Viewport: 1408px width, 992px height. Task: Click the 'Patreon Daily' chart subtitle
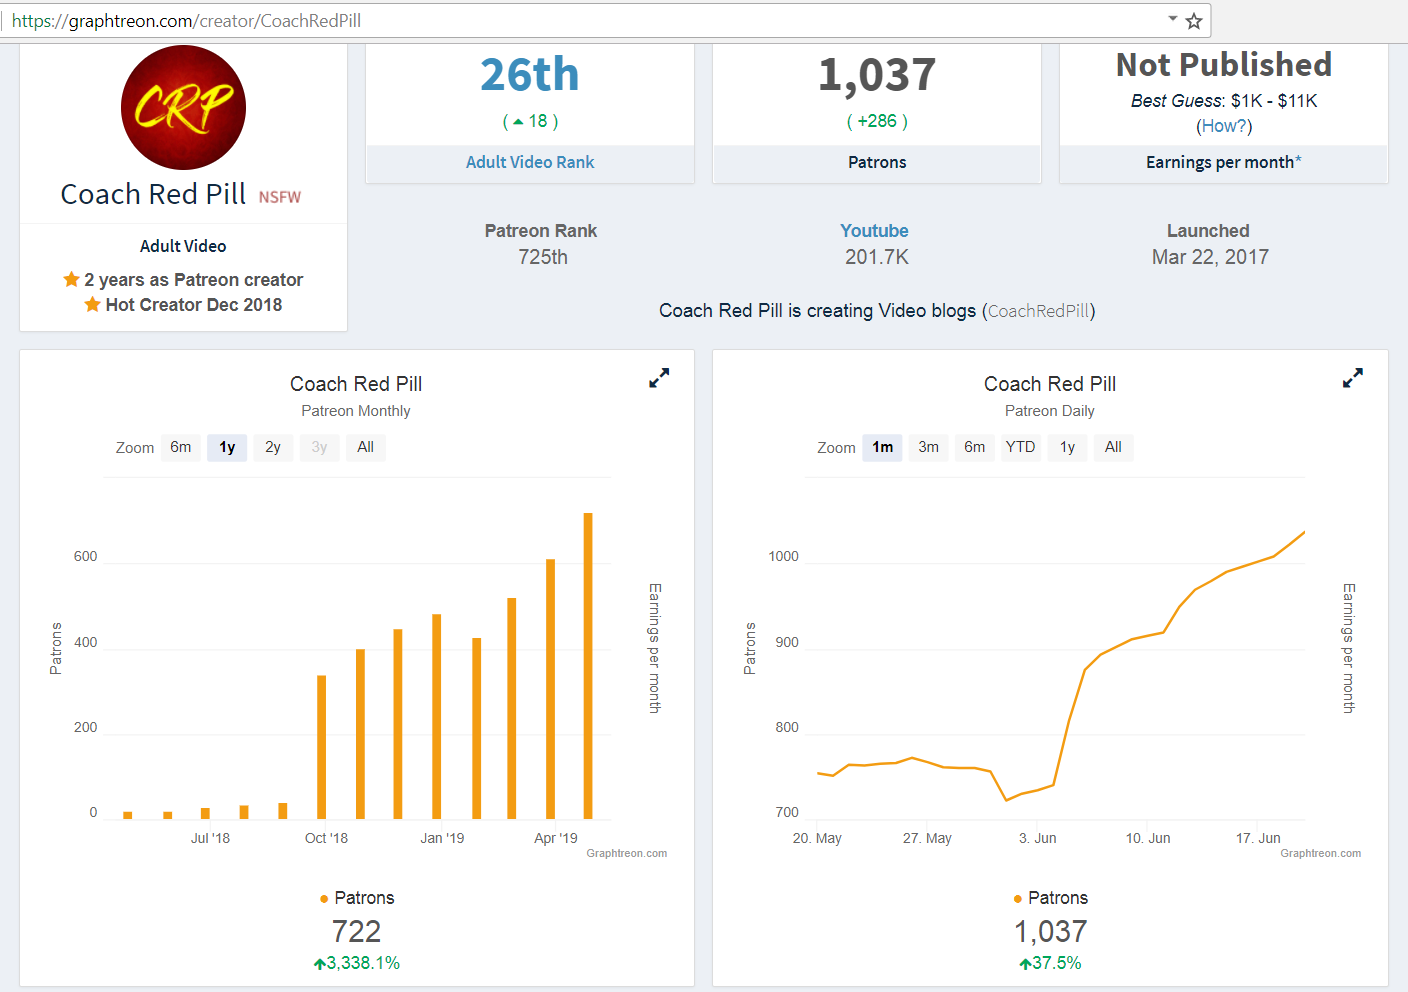point(1050,411)
